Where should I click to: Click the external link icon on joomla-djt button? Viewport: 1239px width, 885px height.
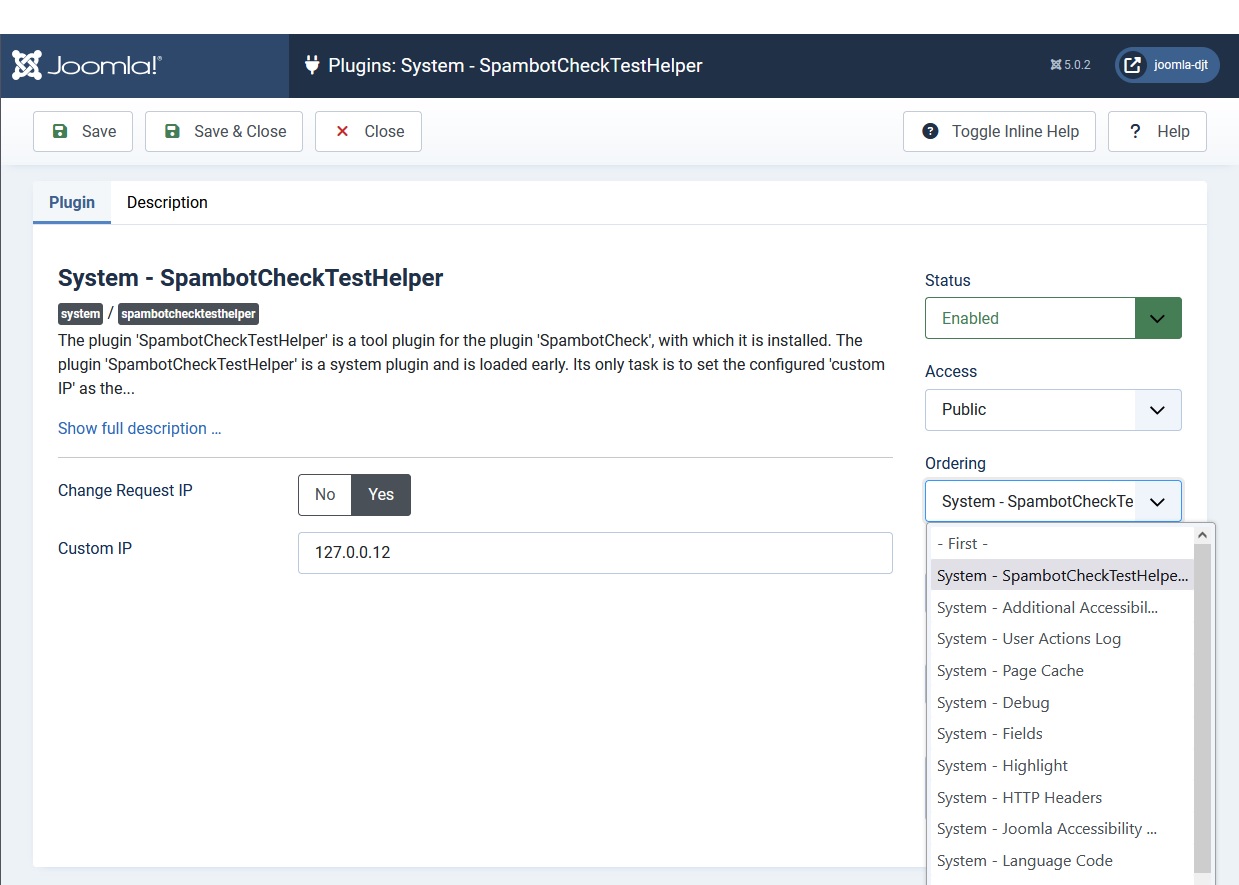coord(1132,65)
